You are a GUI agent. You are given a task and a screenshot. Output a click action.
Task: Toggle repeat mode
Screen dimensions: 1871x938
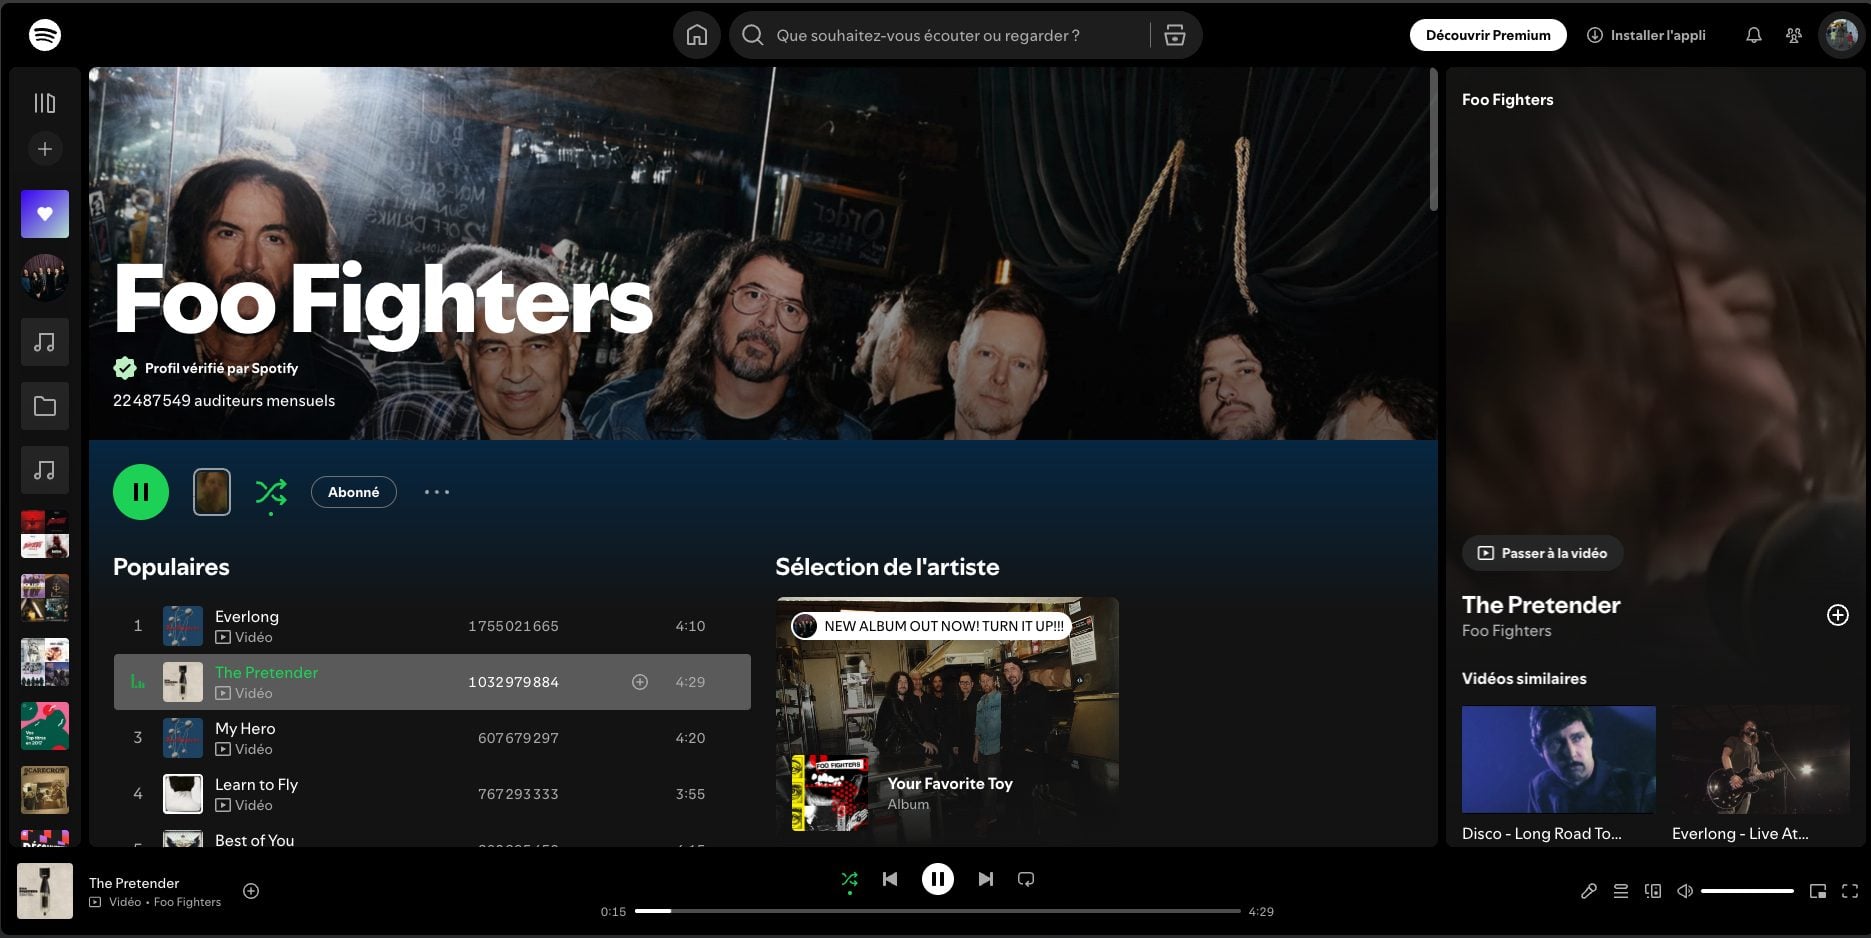[1026, 879]
